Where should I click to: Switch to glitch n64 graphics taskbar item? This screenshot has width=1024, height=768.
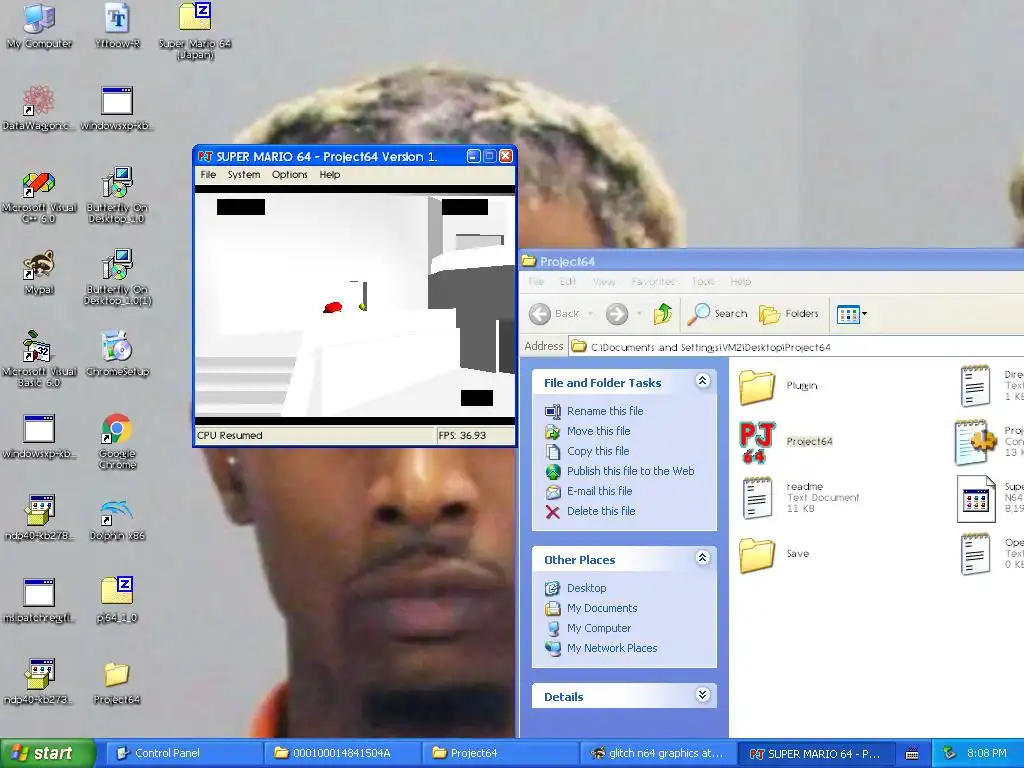point(659,754)
